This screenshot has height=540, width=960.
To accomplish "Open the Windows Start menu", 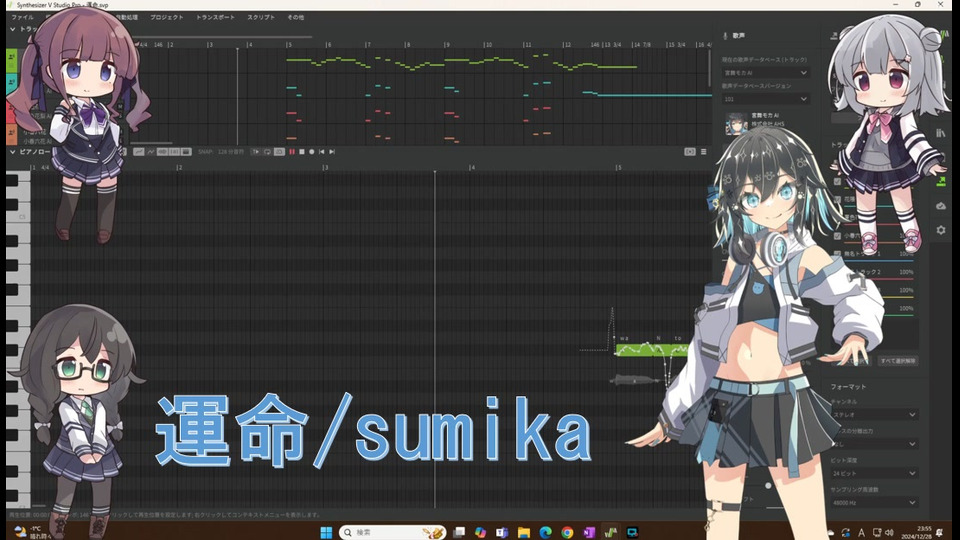I will 326,532.
